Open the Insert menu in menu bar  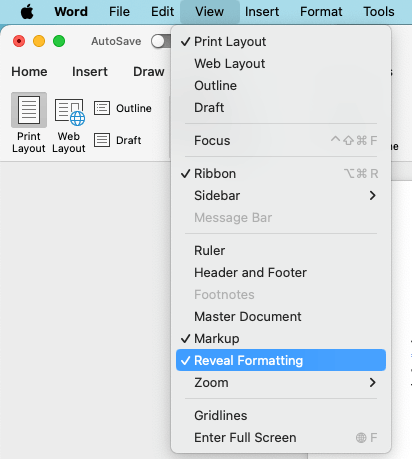tap(262, 12)
